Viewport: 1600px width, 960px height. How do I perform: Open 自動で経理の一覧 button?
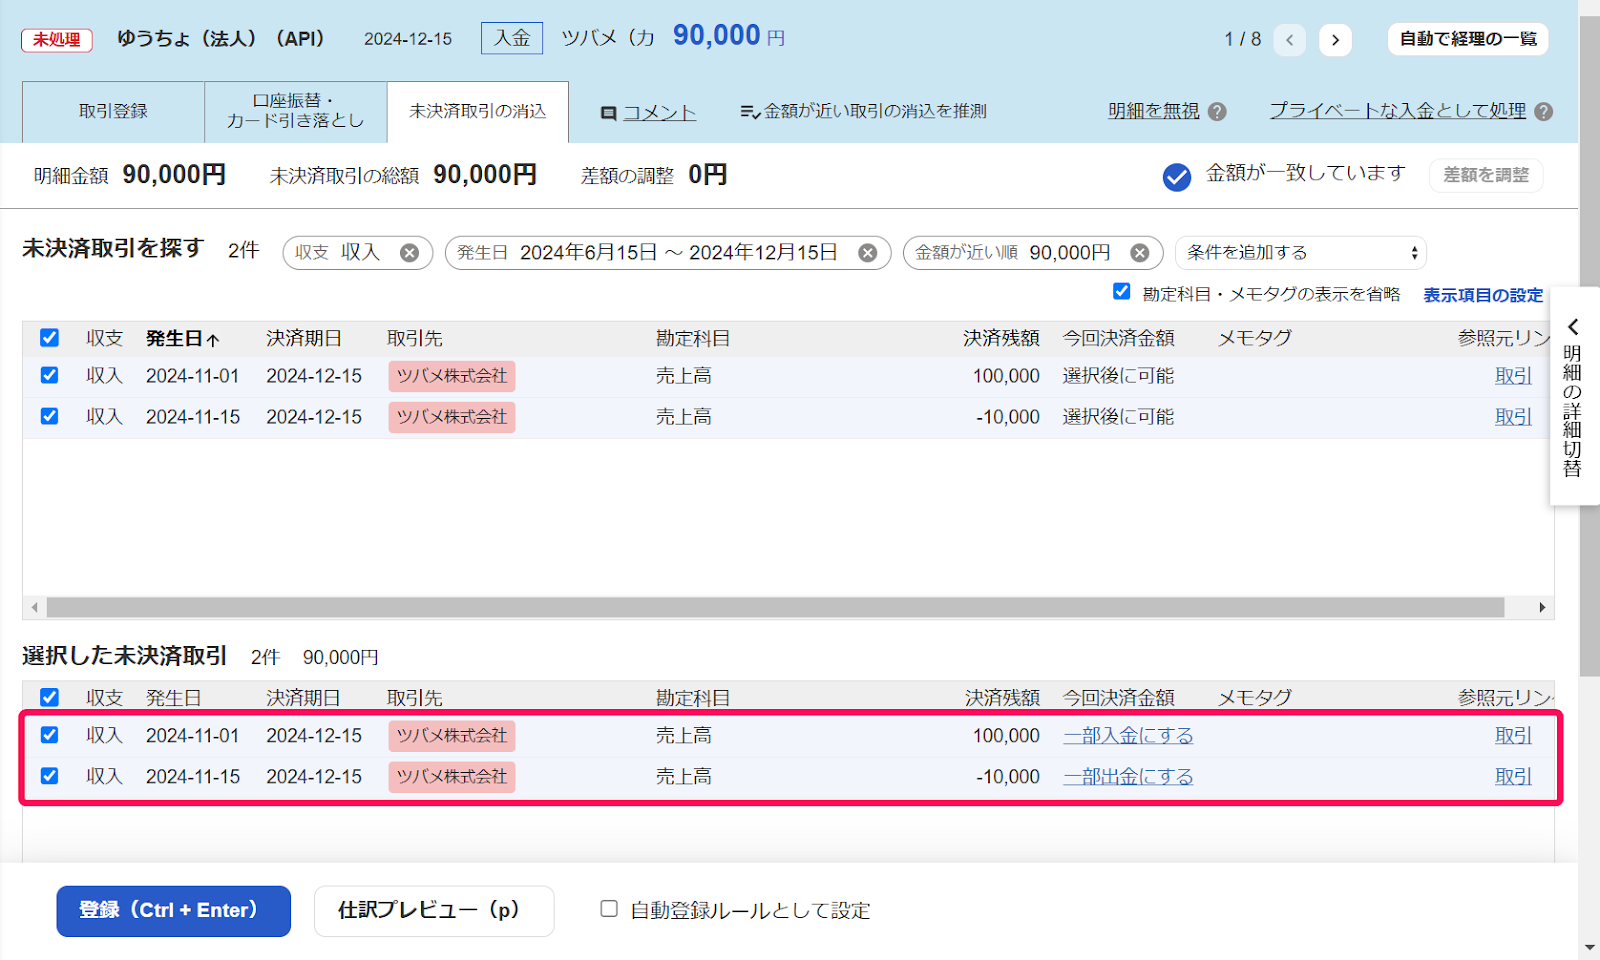click(x=1468, y=39)
